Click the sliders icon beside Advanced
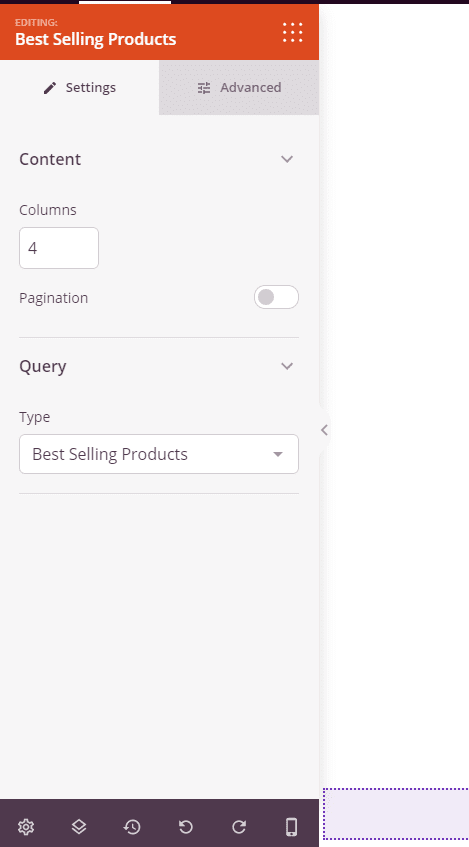 (x=204, y=88)
